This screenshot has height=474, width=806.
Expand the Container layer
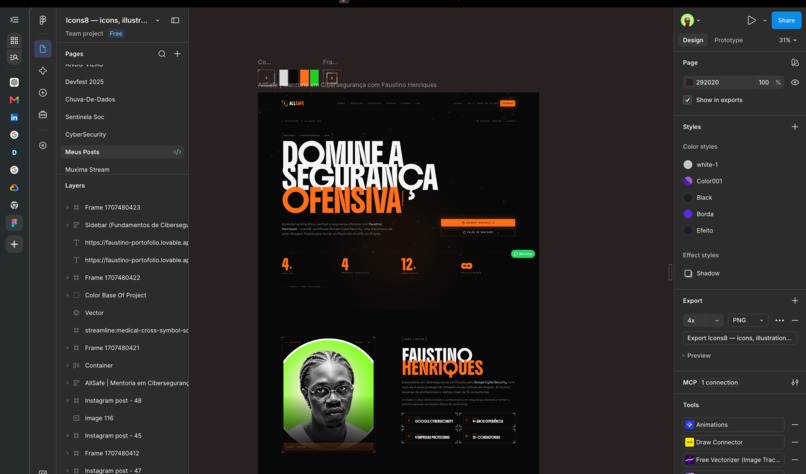point(67,366)
